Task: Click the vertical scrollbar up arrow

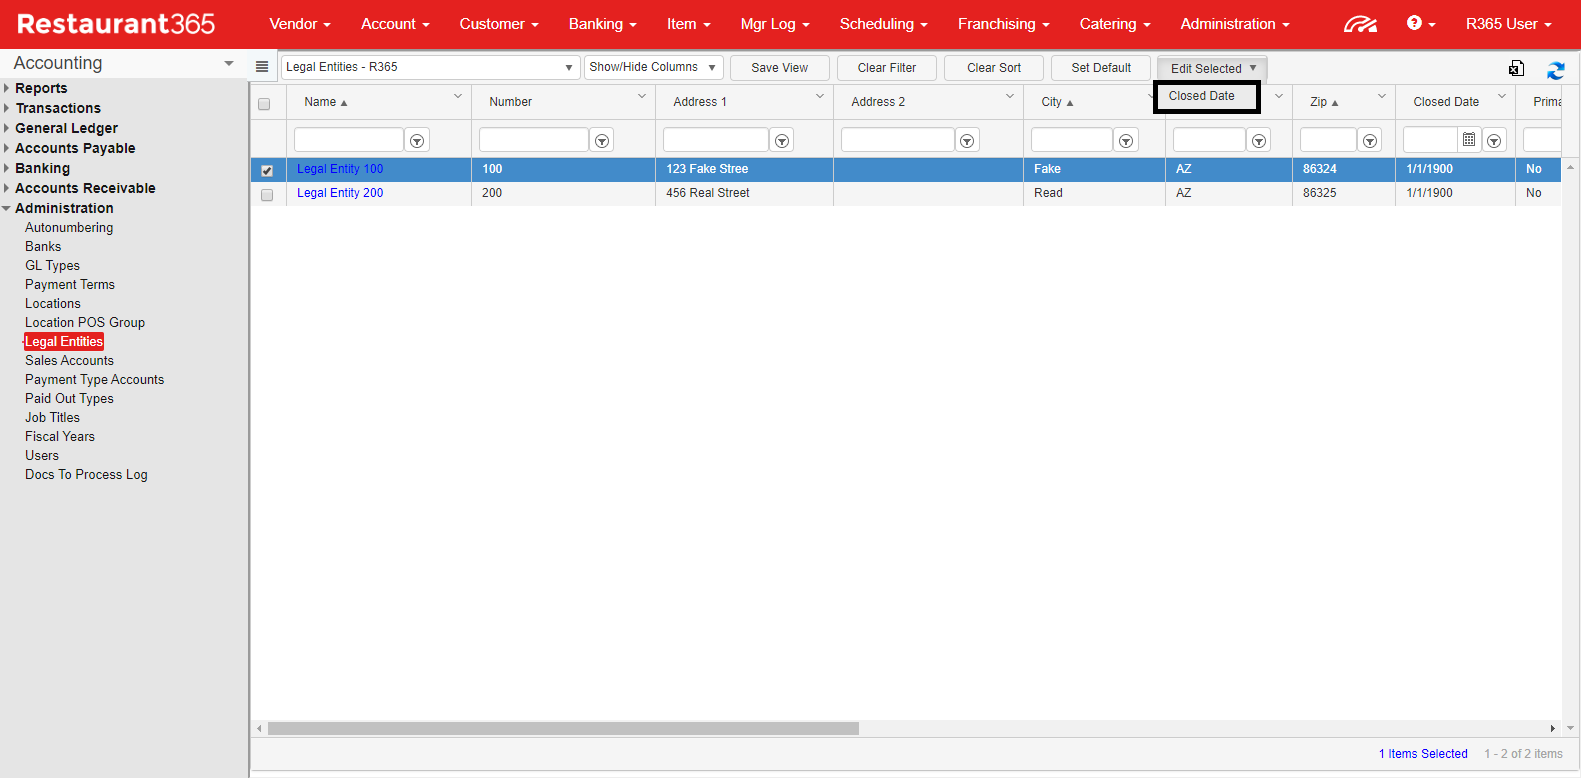Action: click(1570, 166)
